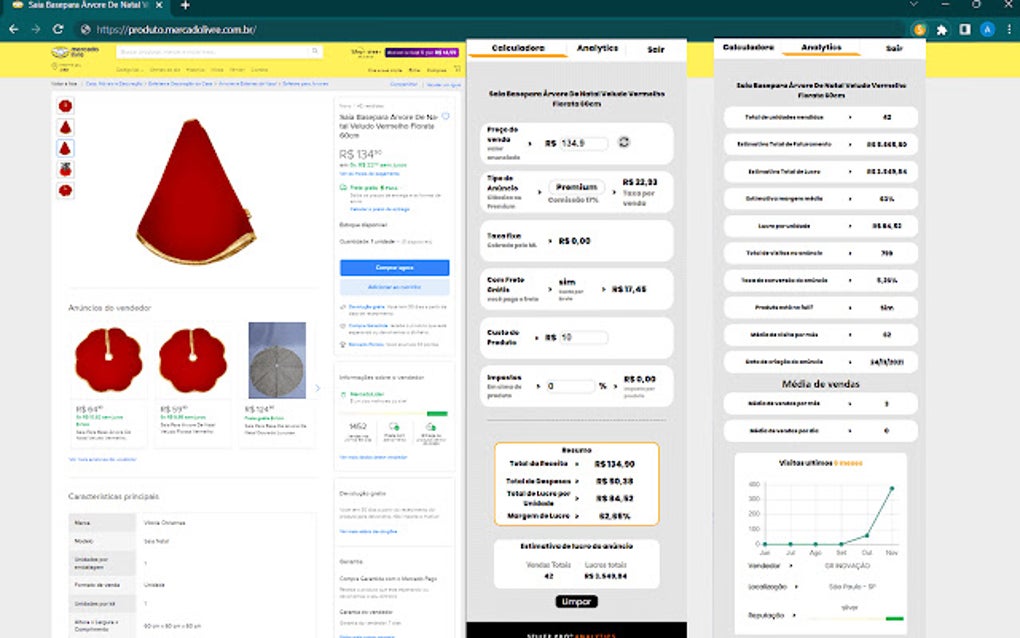Click the orange extension icon in toolbar
Screen dimensions: 1020x638
click(919, 29)
